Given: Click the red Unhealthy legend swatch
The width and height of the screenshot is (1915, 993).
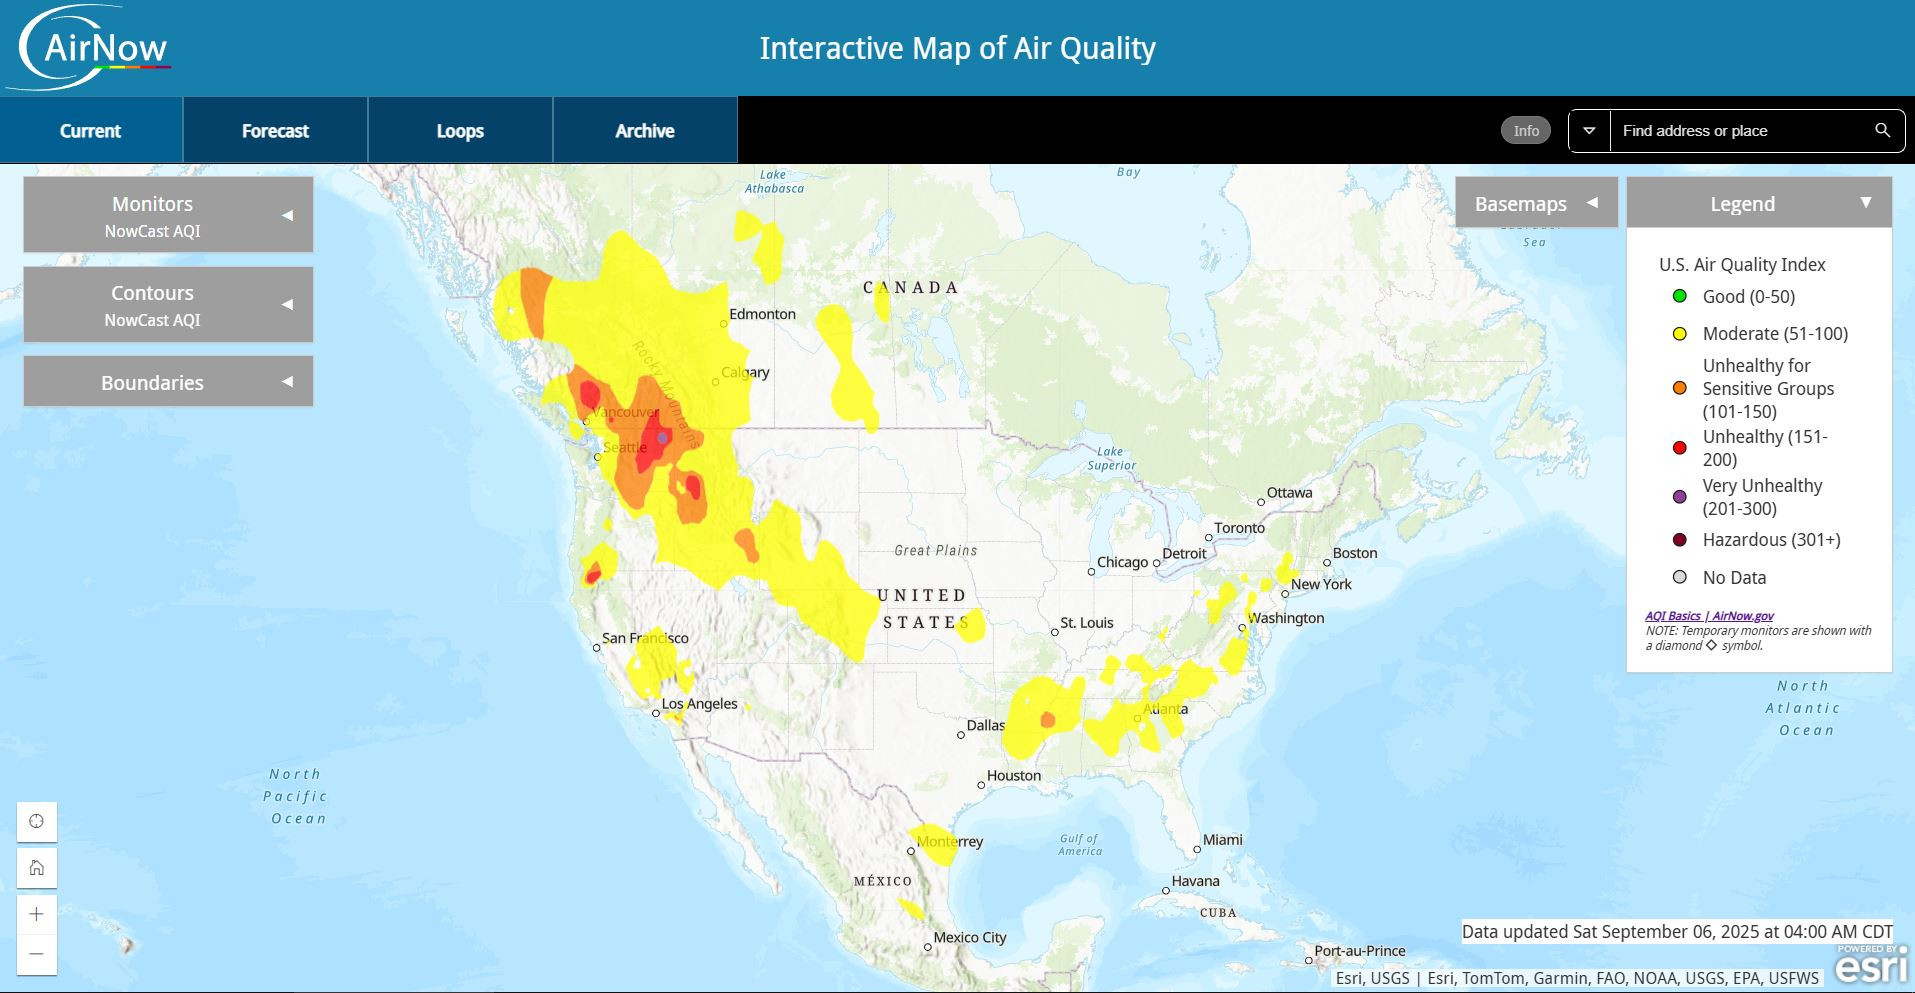Looking at the screenshot, I should [x=1680, y=448].
